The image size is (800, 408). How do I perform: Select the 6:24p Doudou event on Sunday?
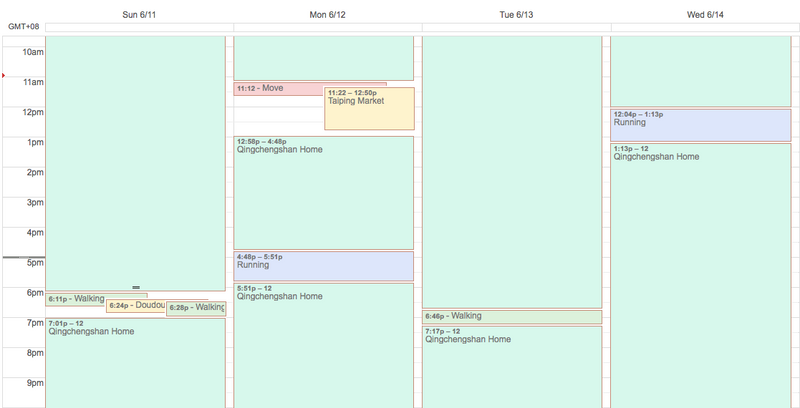coord(135,305)
